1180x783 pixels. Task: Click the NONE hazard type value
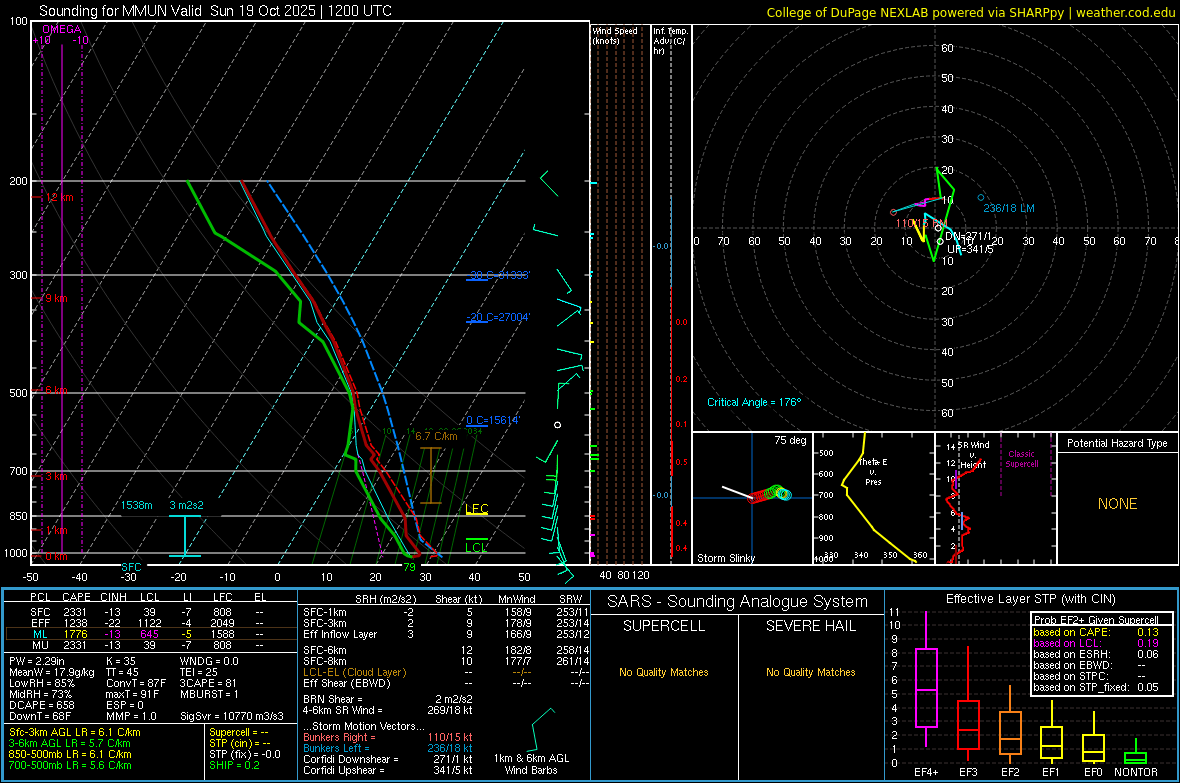[x=1117, y=504]
